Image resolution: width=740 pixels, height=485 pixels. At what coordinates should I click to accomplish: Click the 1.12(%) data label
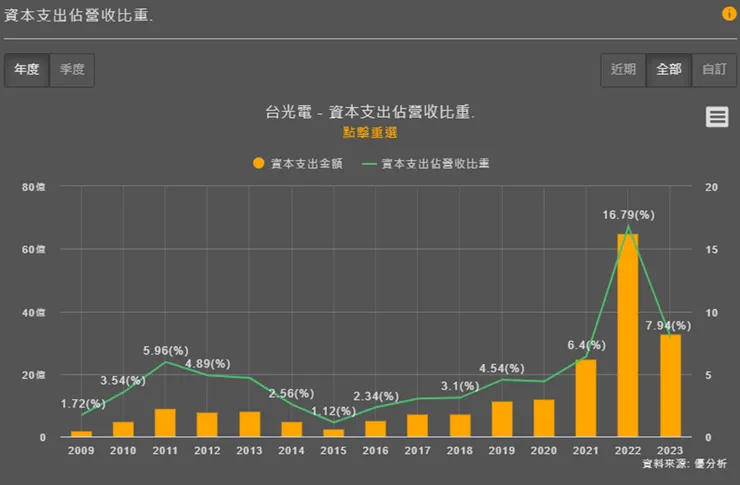333,411
